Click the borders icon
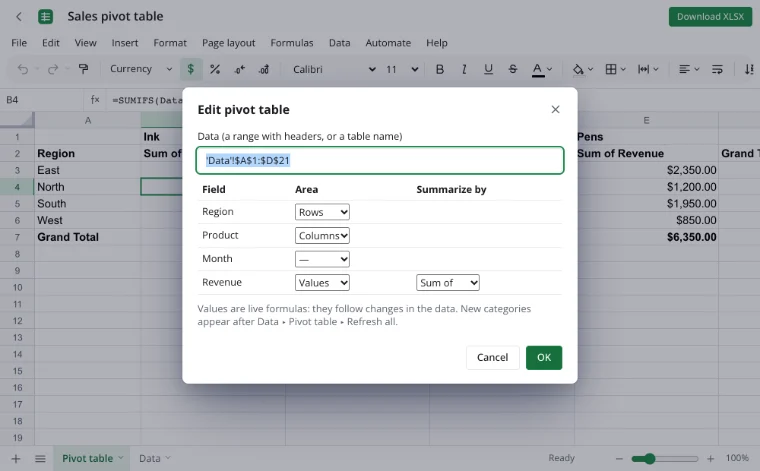The width and height of the screenshot is (760, 471). (x=611, y=69)
